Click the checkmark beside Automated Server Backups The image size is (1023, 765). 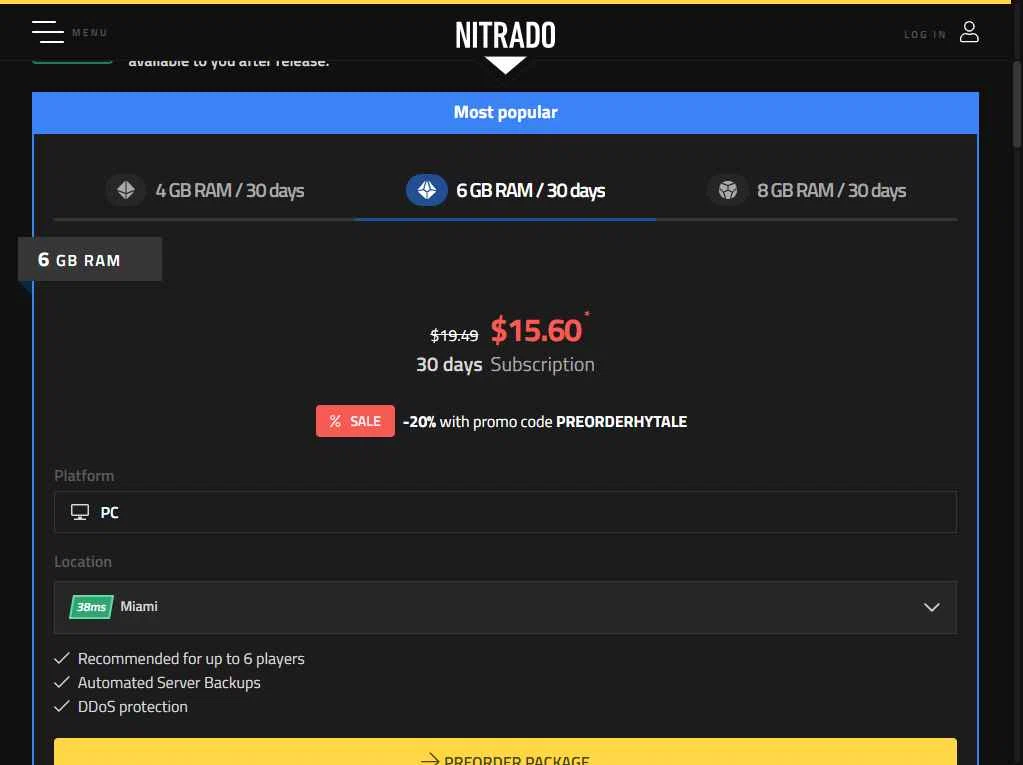pos(62,682)
